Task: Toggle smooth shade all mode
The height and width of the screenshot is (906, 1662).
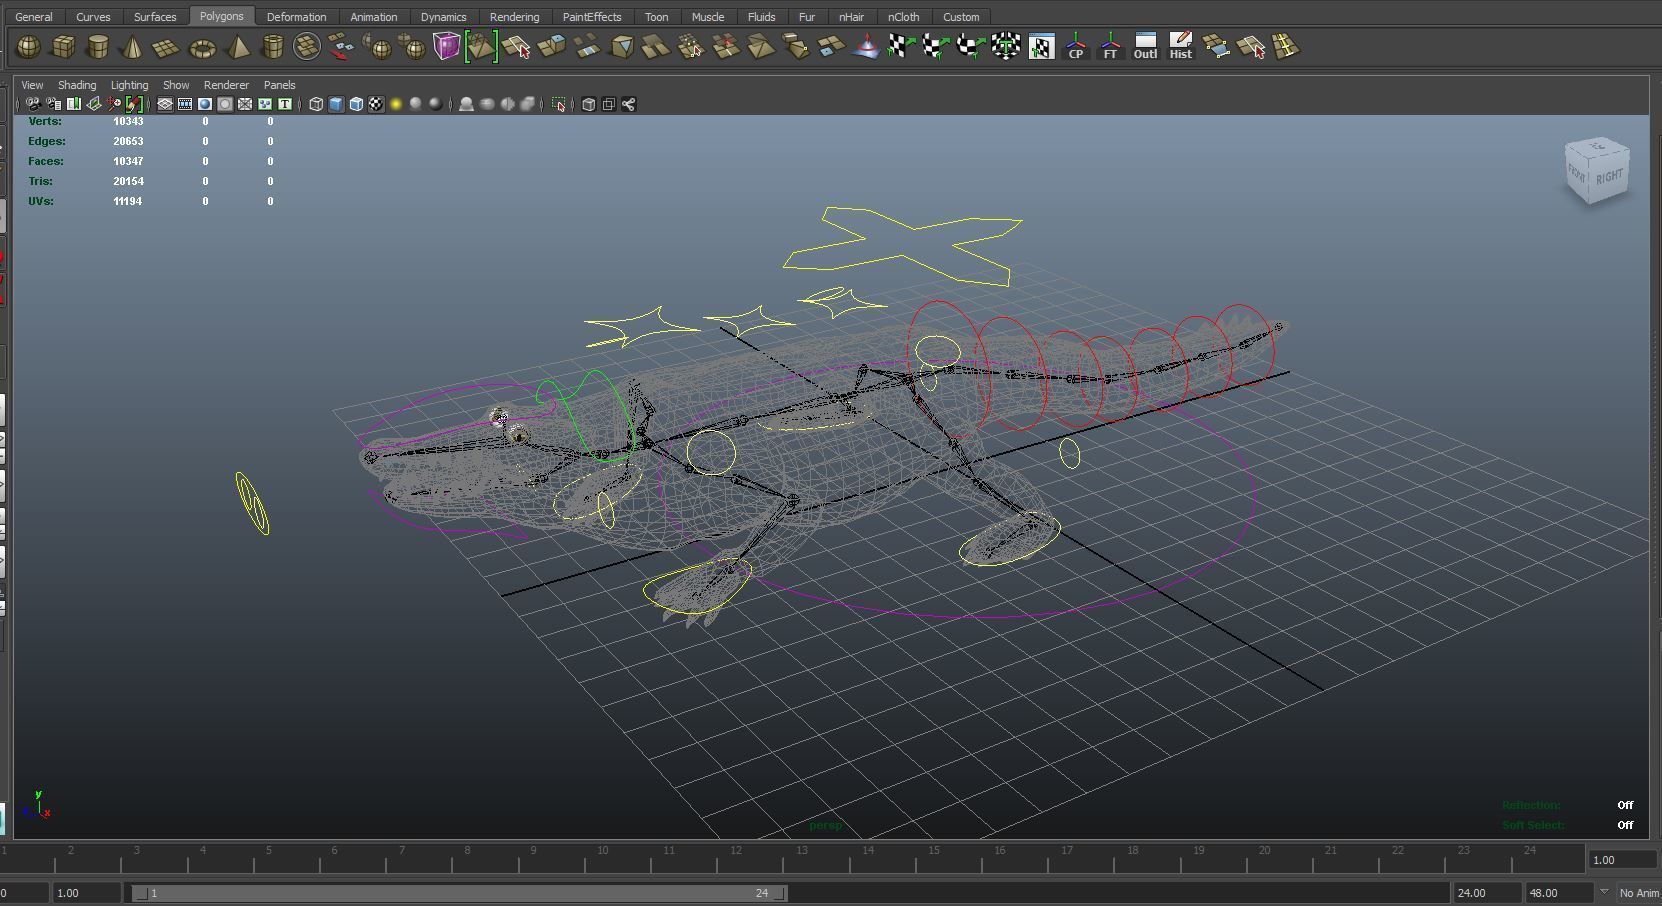Action: [336, 104]
